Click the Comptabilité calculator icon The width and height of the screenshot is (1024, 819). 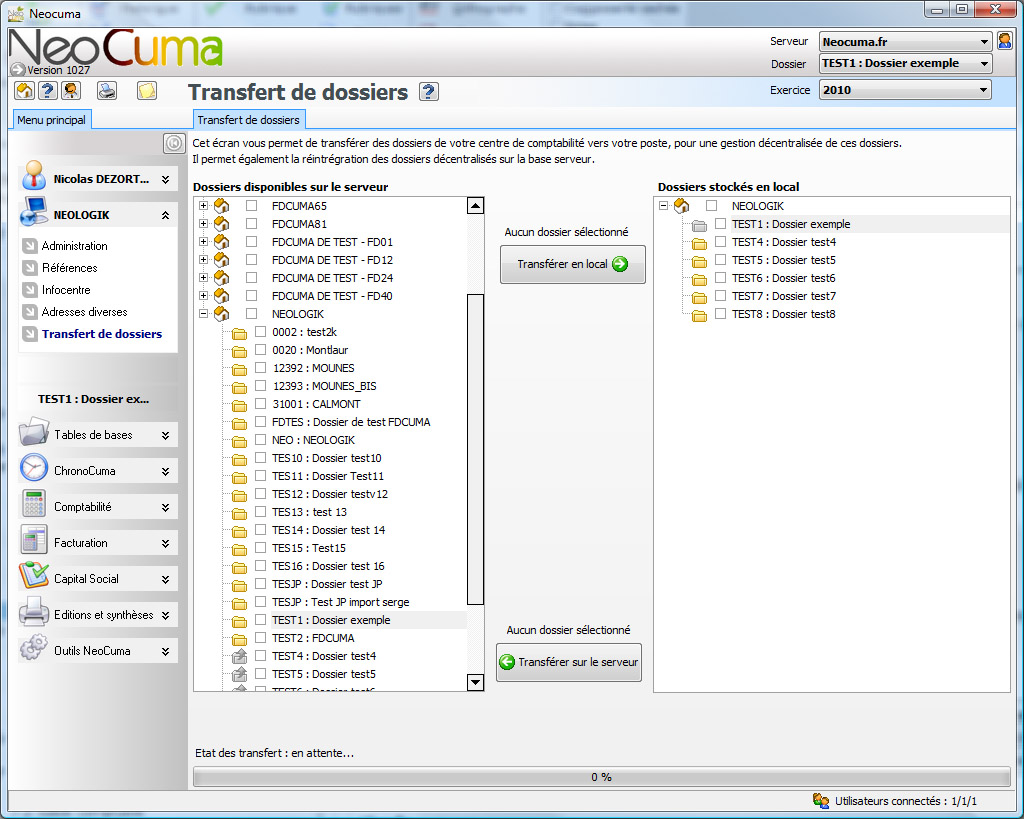click(33, 504)
